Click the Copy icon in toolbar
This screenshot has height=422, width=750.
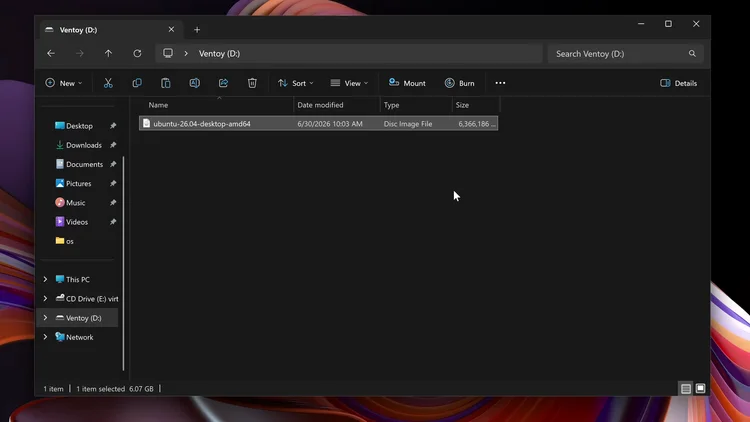pos(137,83)
